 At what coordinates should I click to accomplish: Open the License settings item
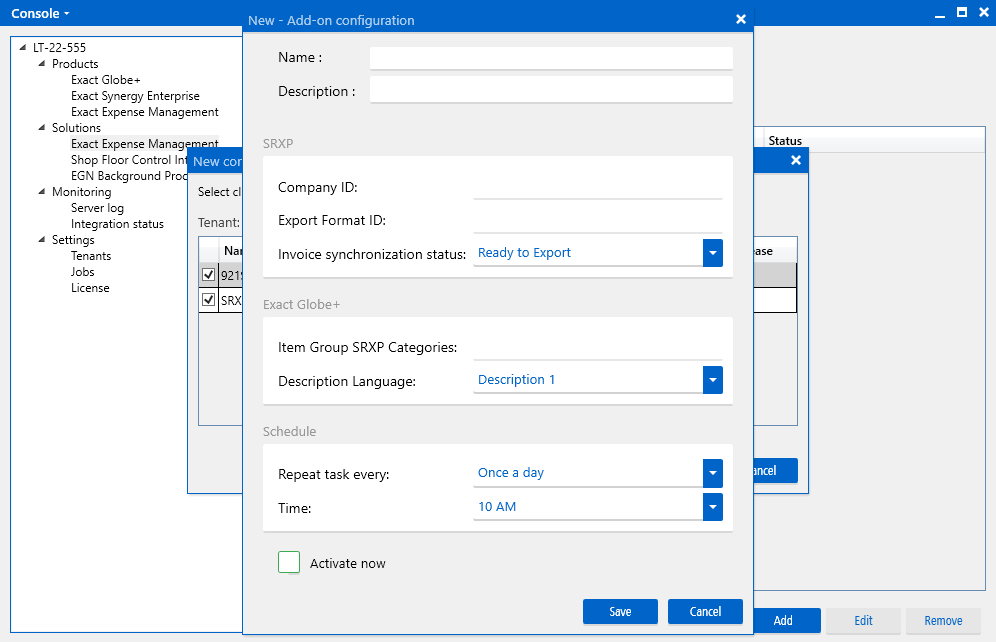90,288
